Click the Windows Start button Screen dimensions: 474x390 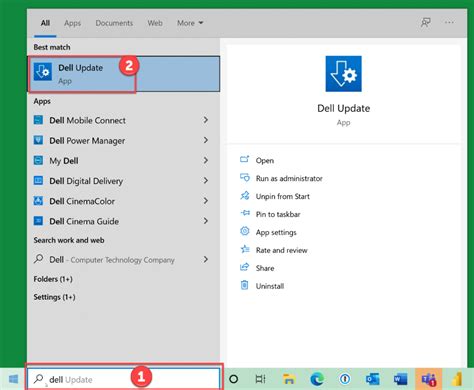(13, 379)
